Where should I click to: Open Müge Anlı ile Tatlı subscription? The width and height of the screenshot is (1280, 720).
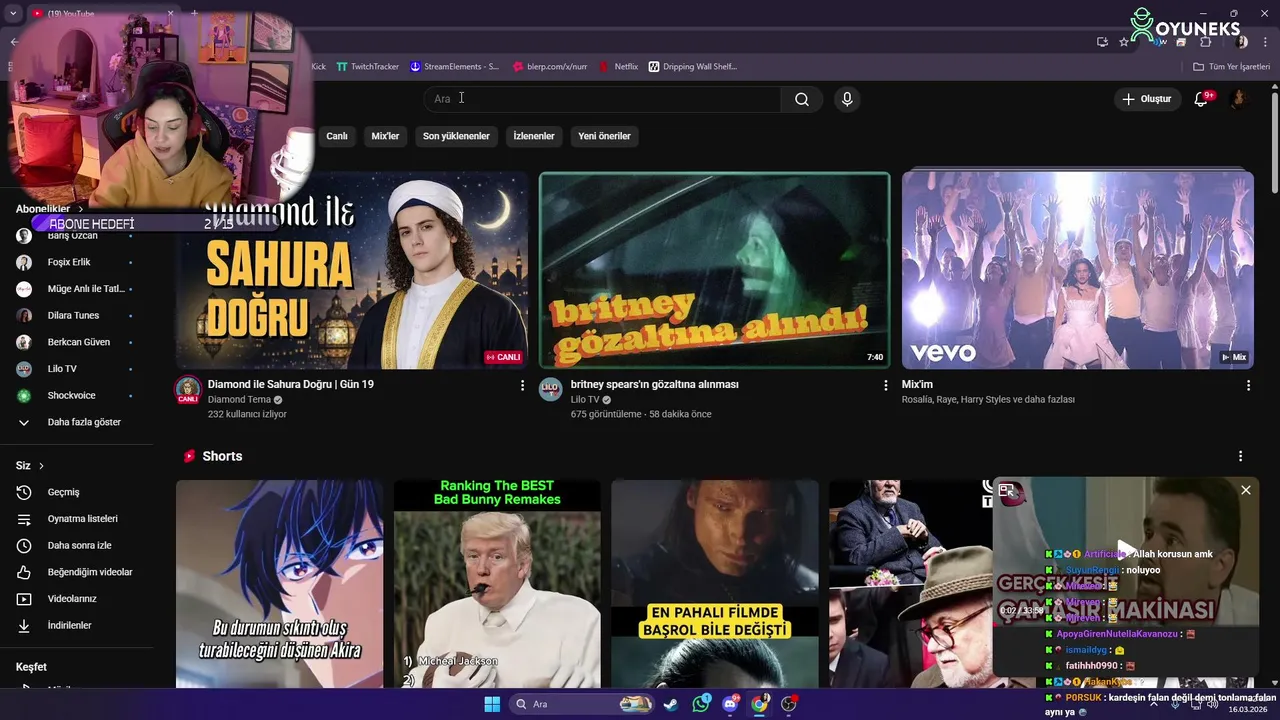(75, 289)
